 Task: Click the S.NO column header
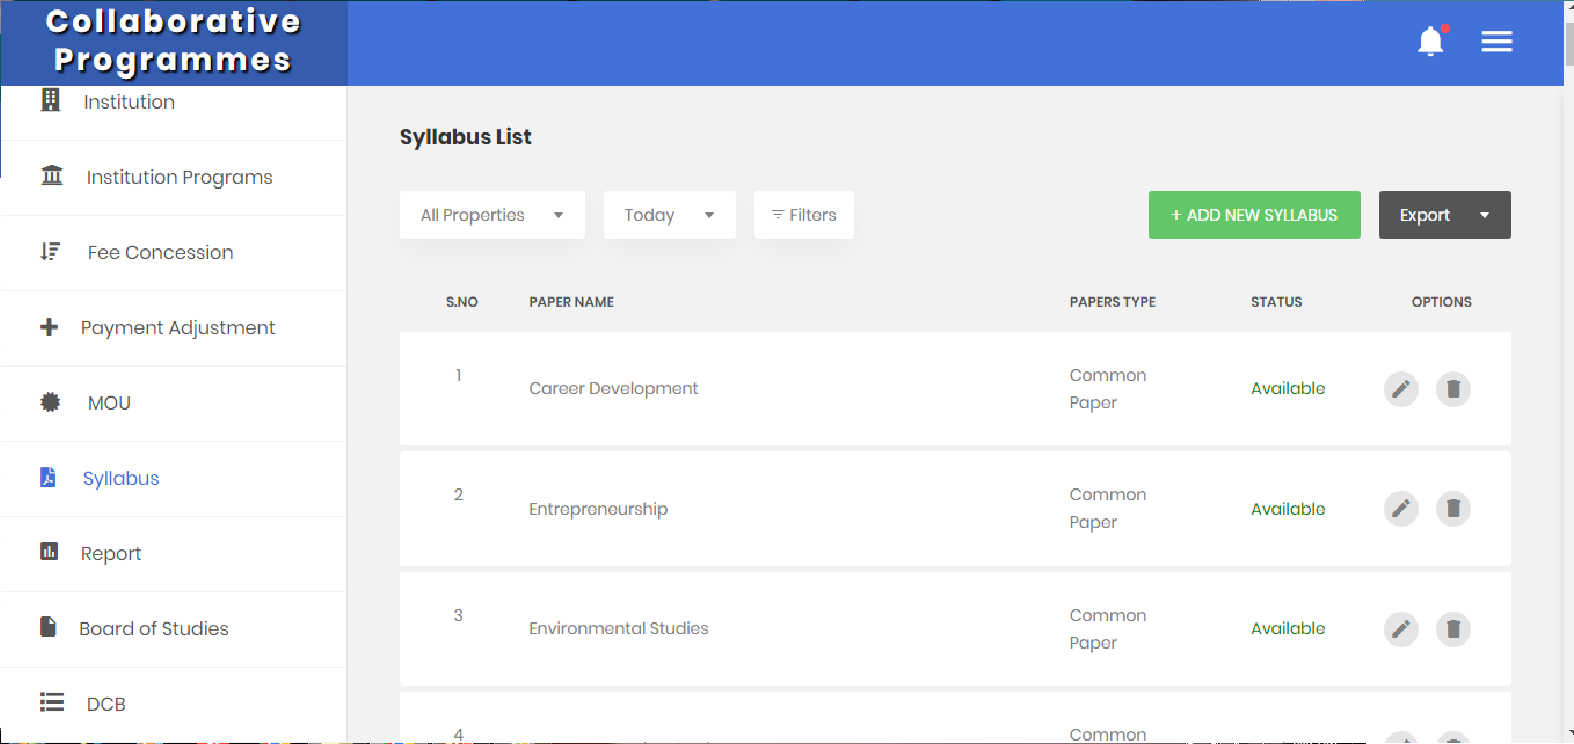[x=461, y=302]
